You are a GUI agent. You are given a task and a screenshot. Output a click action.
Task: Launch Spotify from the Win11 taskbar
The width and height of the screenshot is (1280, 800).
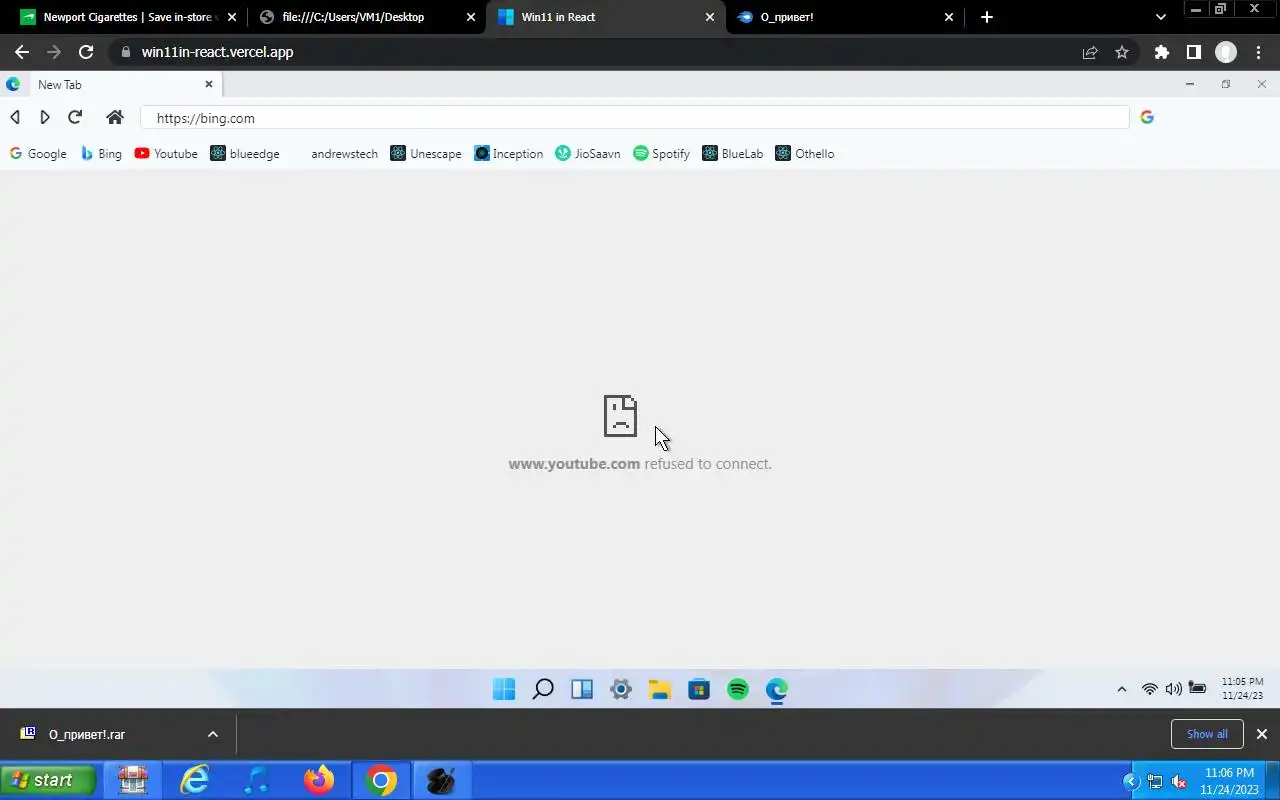[x=738, y=689]
